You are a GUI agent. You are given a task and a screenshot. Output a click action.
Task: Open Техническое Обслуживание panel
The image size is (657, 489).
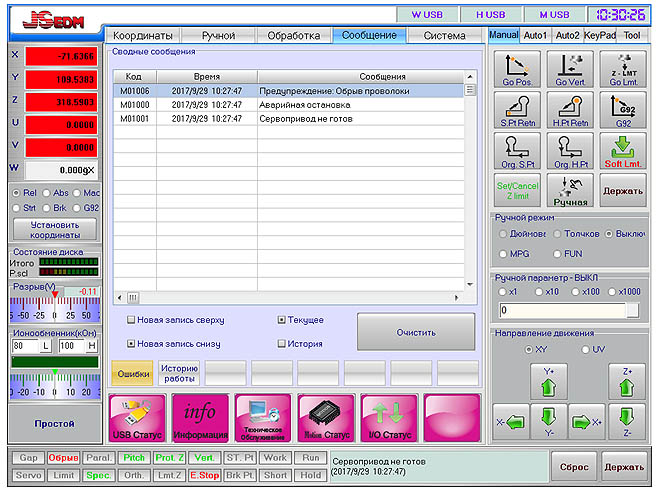coord(263,418)
